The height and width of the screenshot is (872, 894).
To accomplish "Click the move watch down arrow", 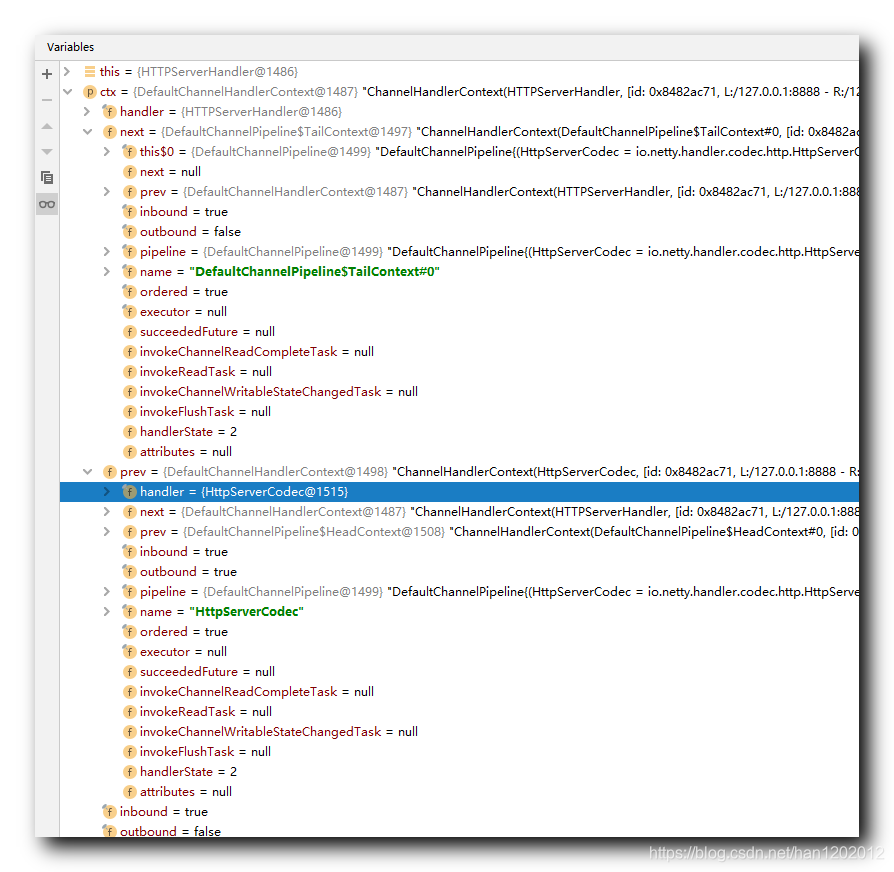I will click(x=47, y=152).
